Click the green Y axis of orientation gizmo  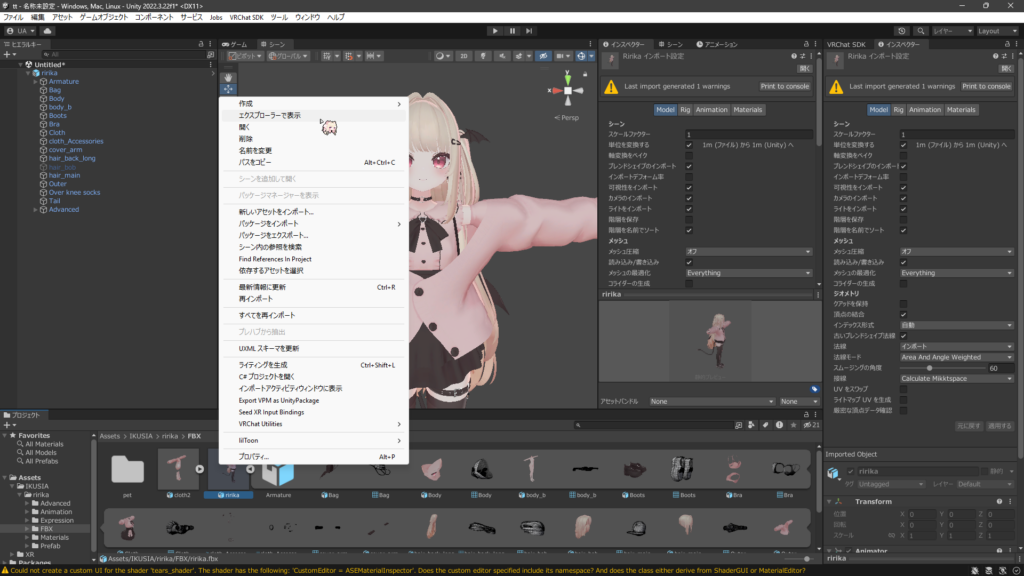coord(568,78)
